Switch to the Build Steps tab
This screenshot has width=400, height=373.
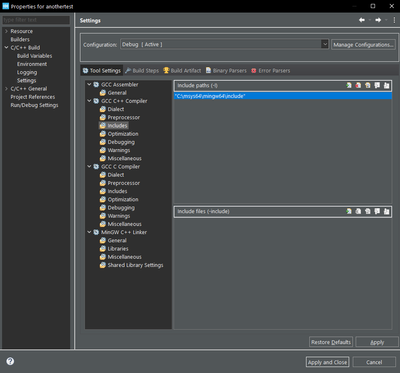142,71
